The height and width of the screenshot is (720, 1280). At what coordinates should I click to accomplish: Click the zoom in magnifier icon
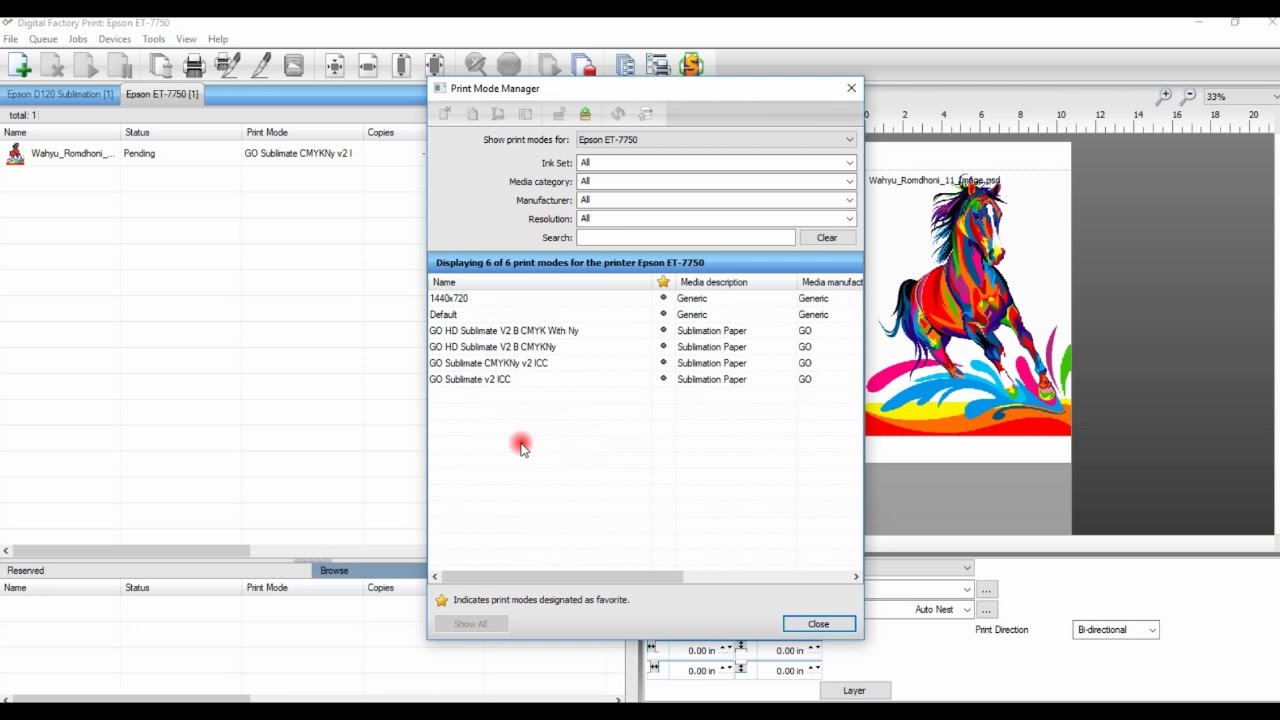click(1164, 96)
